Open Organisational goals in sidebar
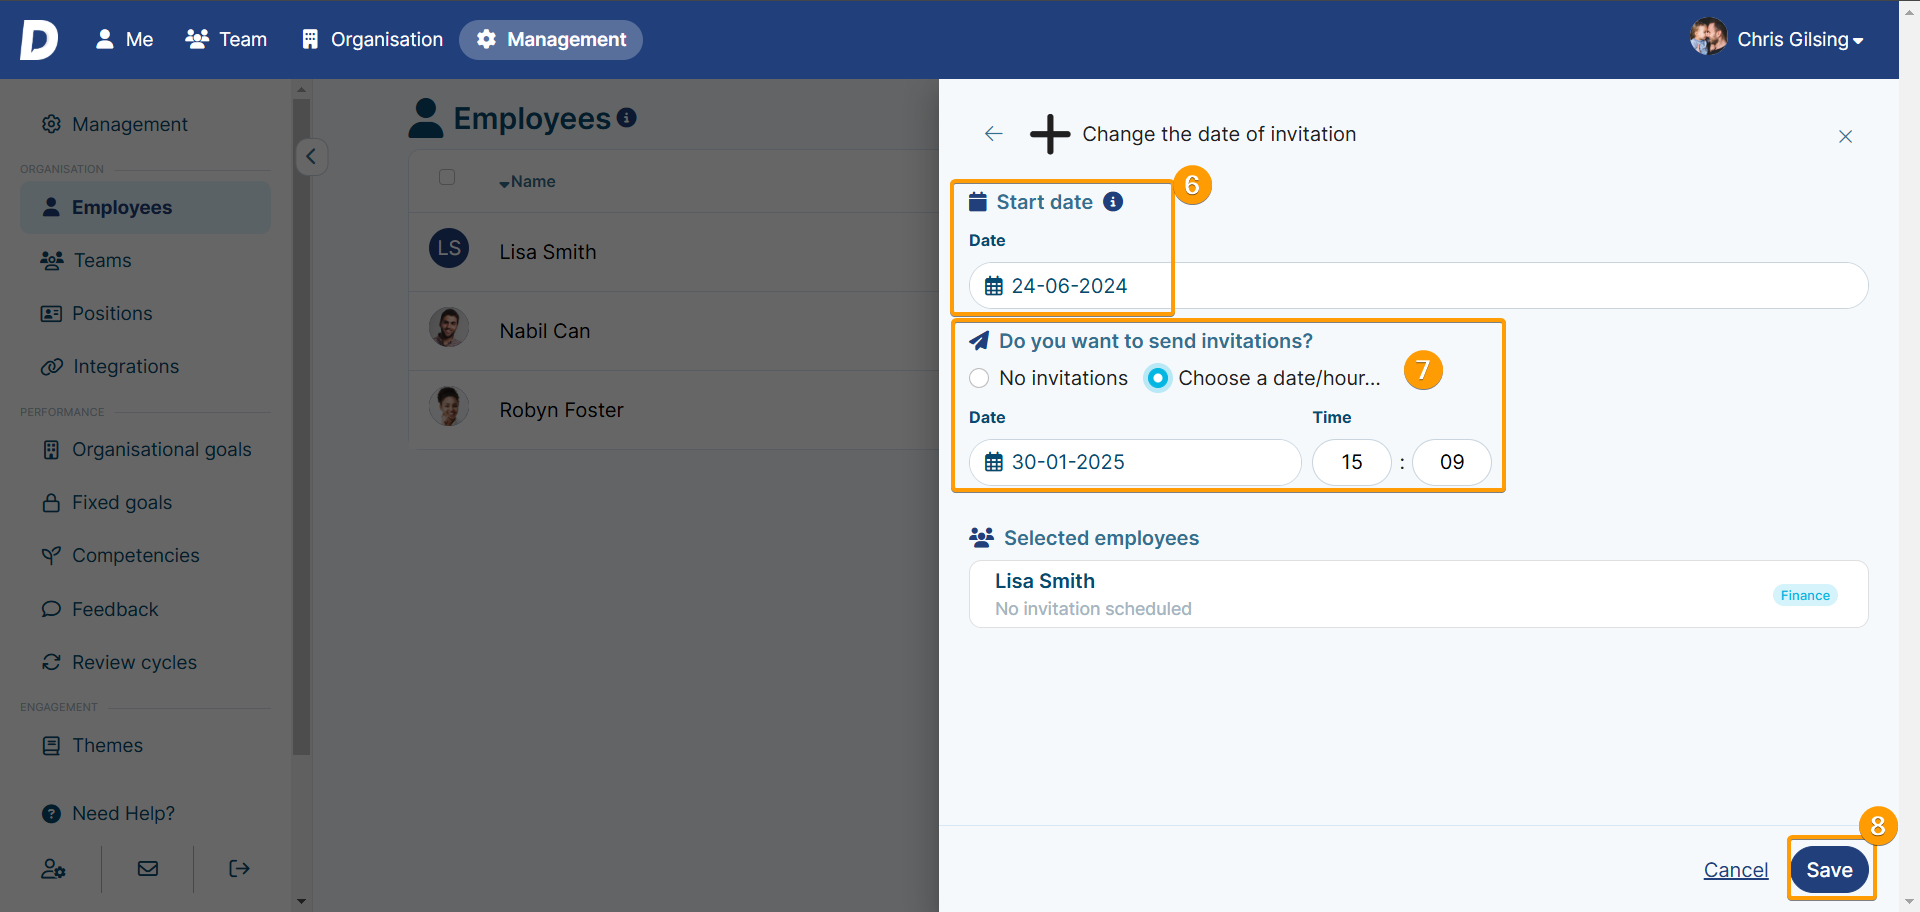 tap(162, 449)
